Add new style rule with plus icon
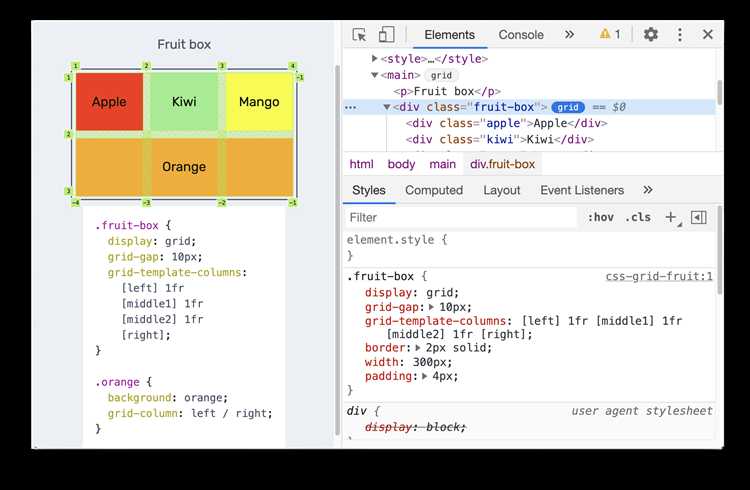The height and width of the screenshot is (490, 750). tap(671, 217)
